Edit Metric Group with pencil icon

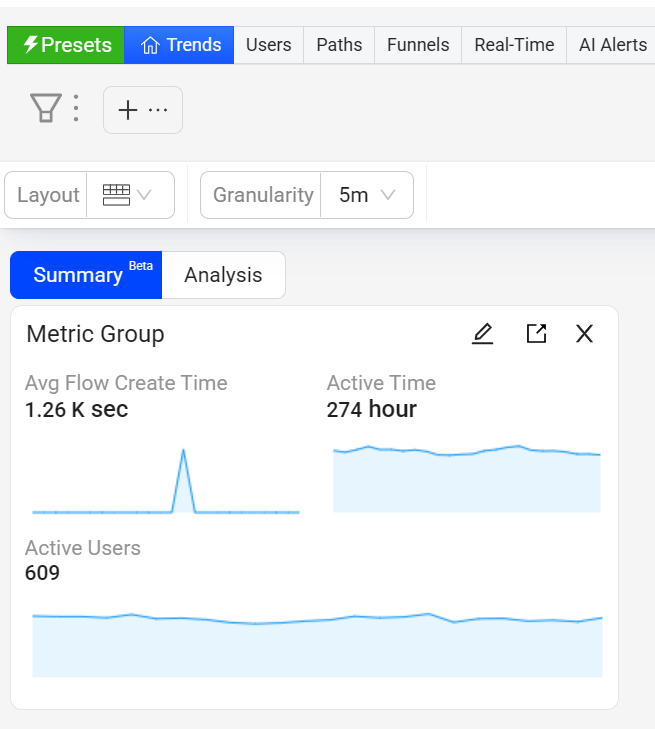click(x=483, y=334)
